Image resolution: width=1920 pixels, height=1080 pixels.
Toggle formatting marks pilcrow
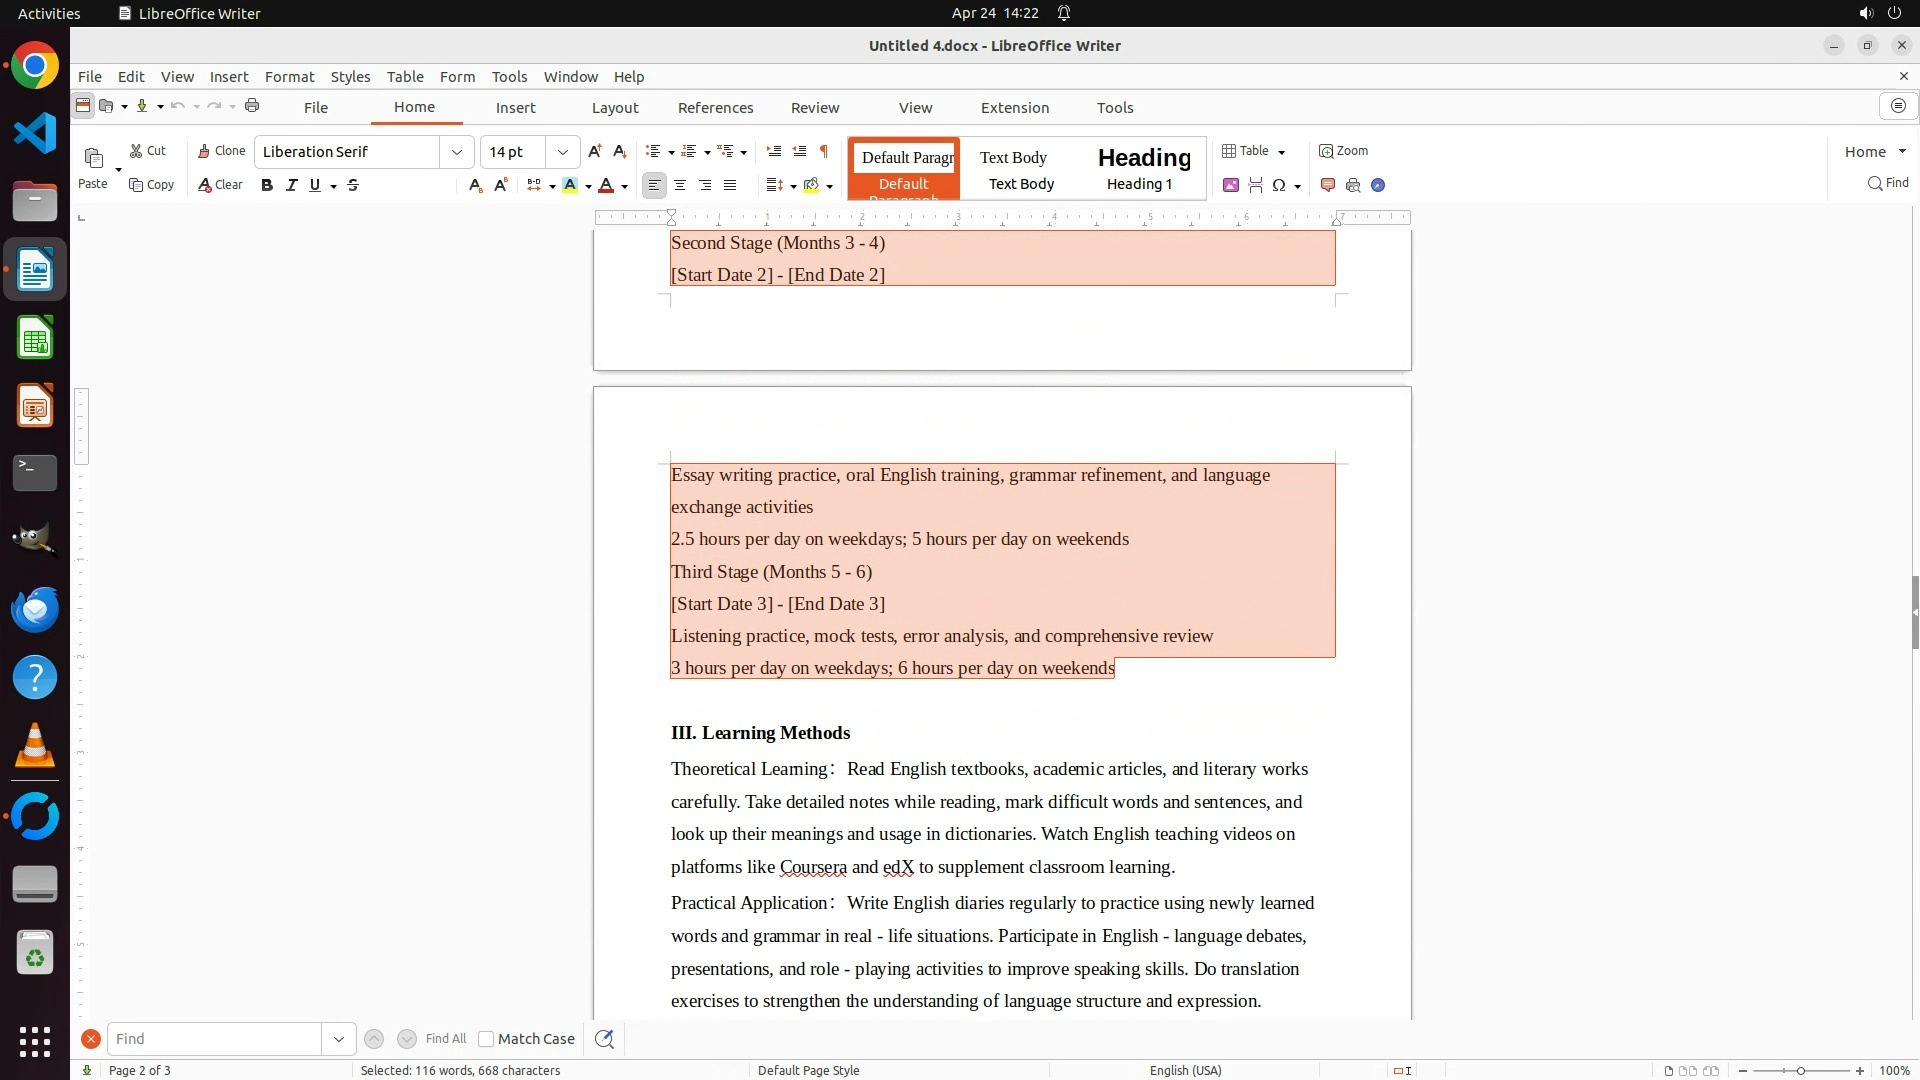(824, 151)
